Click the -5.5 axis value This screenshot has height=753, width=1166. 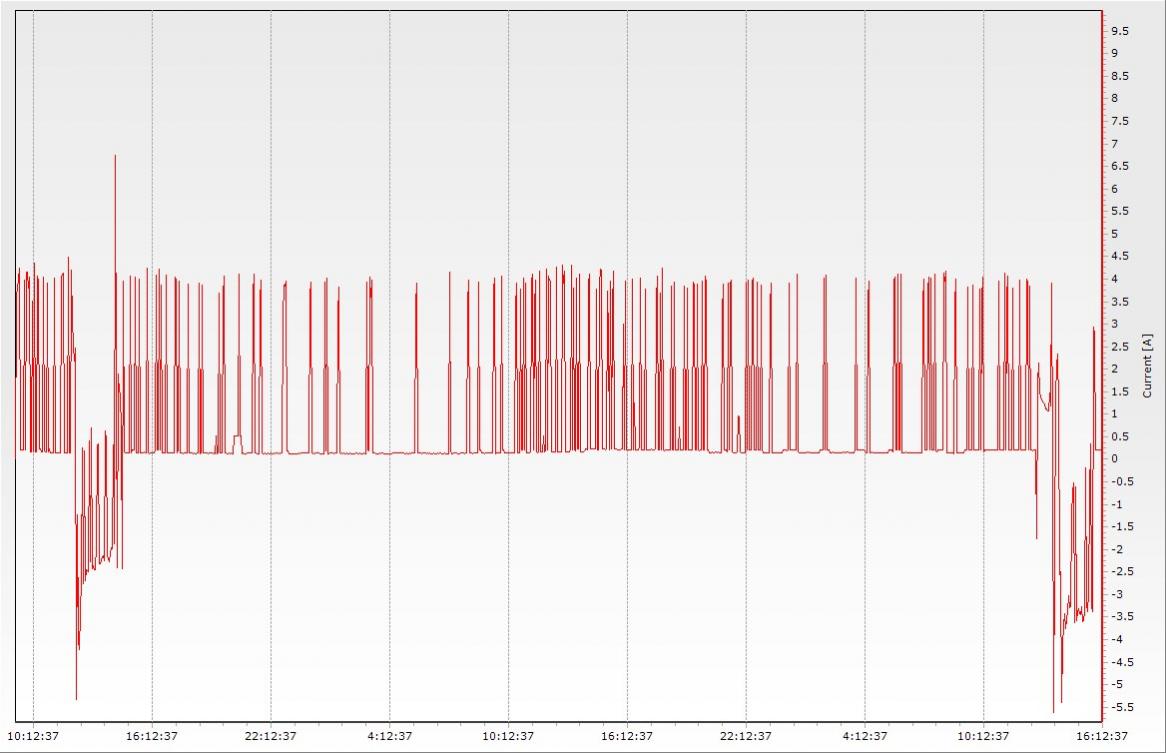coord(1122,707)
